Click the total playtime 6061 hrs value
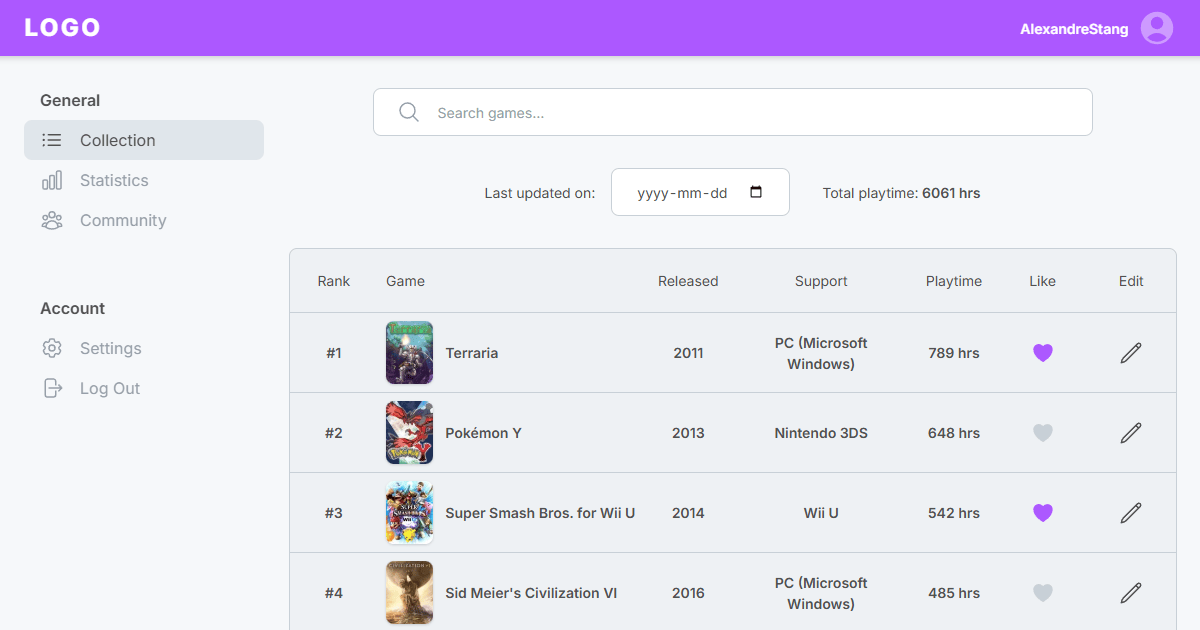 951,193
